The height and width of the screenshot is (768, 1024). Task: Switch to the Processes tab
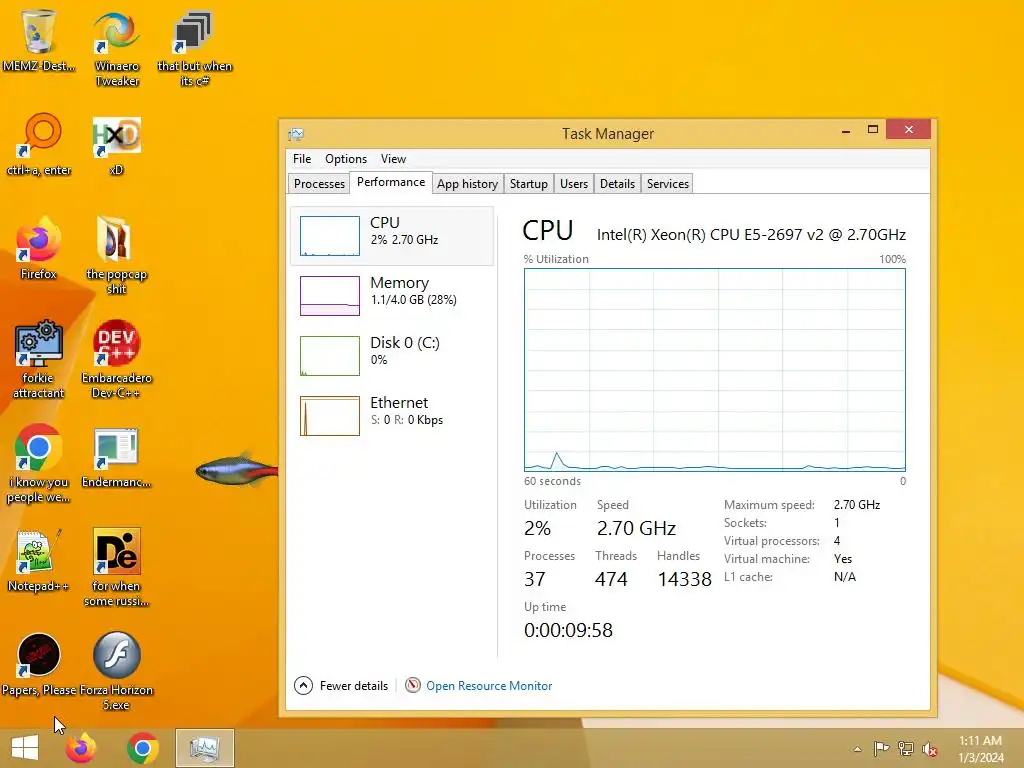pyautogui.click(x=319, y=184)
